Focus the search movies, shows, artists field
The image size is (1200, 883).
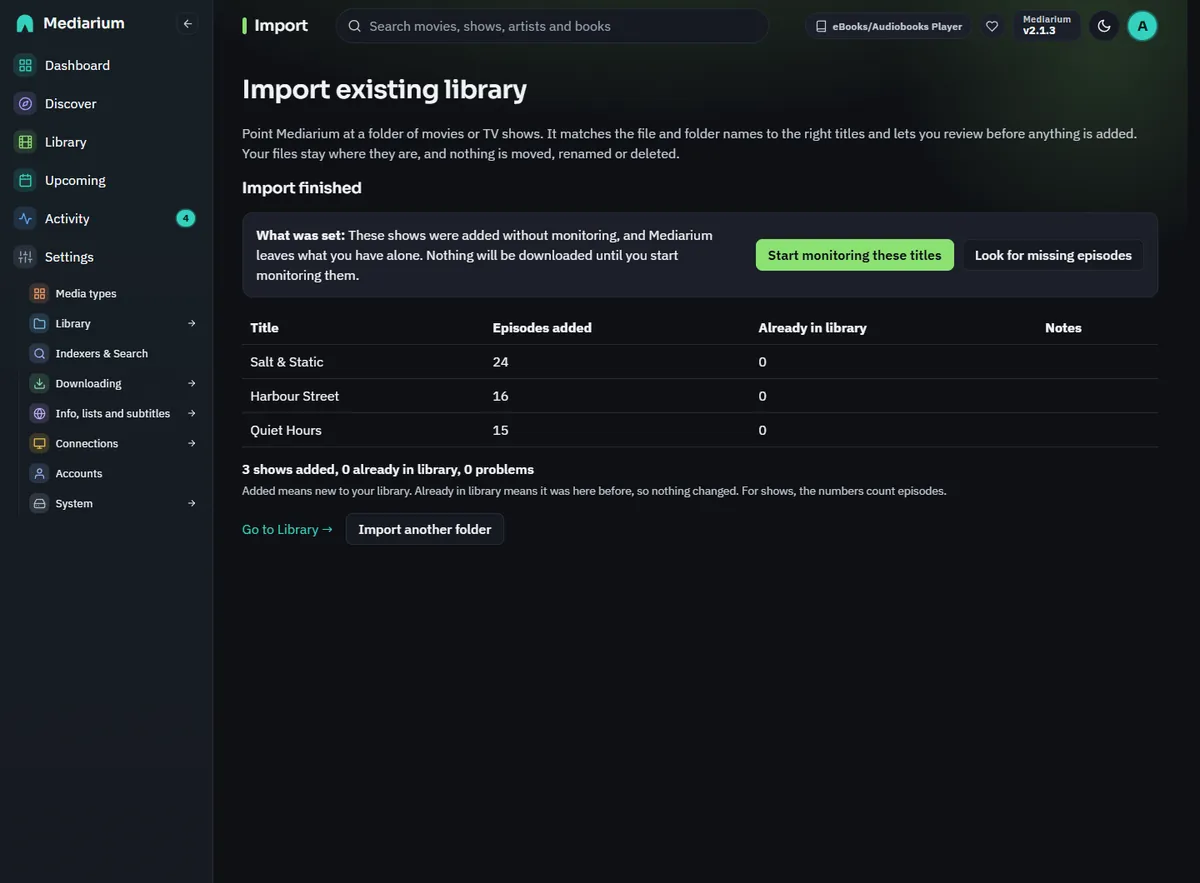point(552,26)
